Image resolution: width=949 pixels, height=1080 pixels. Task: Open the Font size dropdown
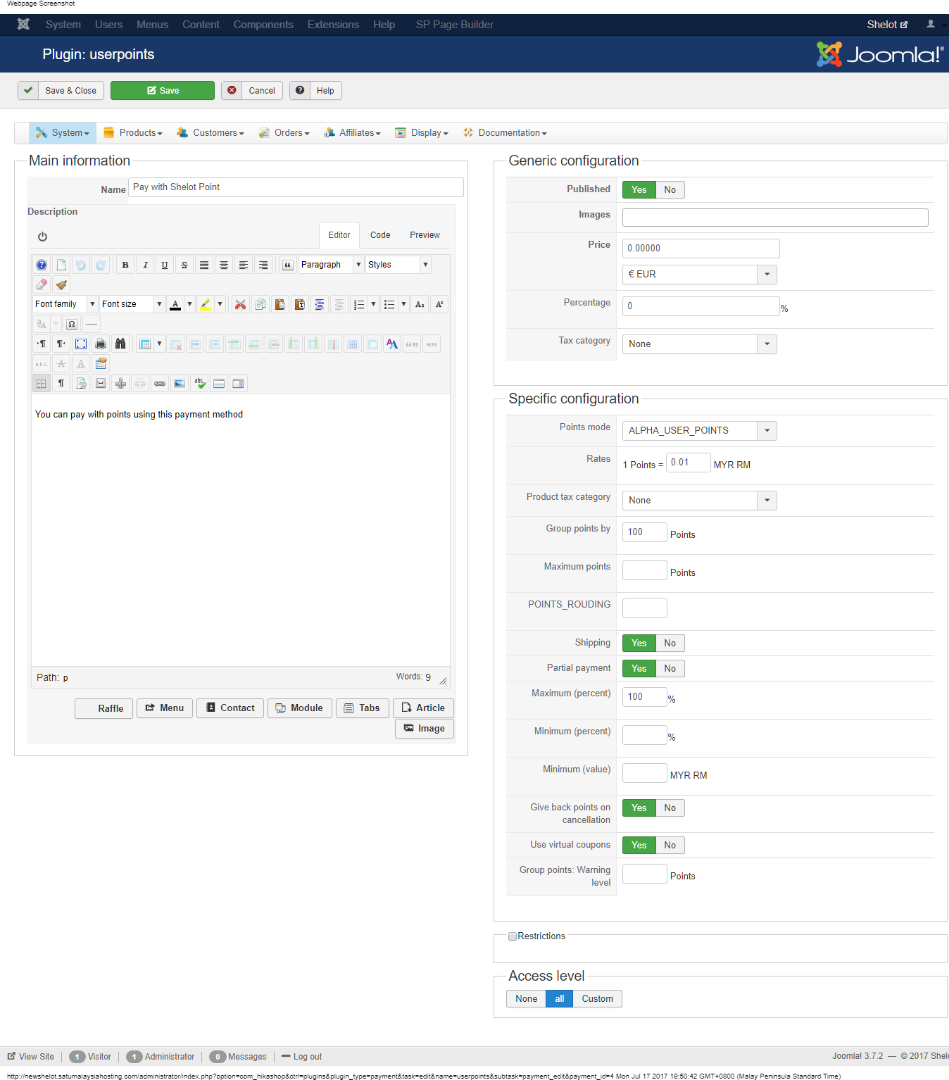[132, 304]
